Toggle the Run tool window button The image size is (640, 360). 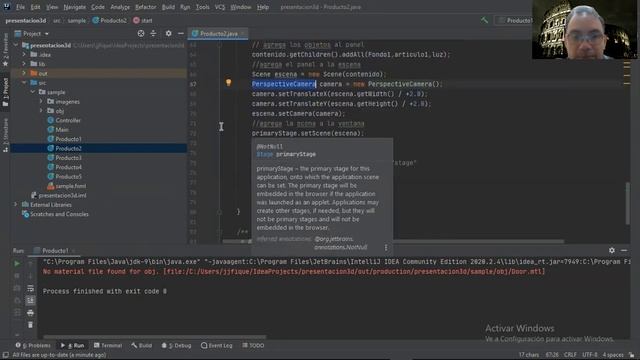tap(72, 345)
